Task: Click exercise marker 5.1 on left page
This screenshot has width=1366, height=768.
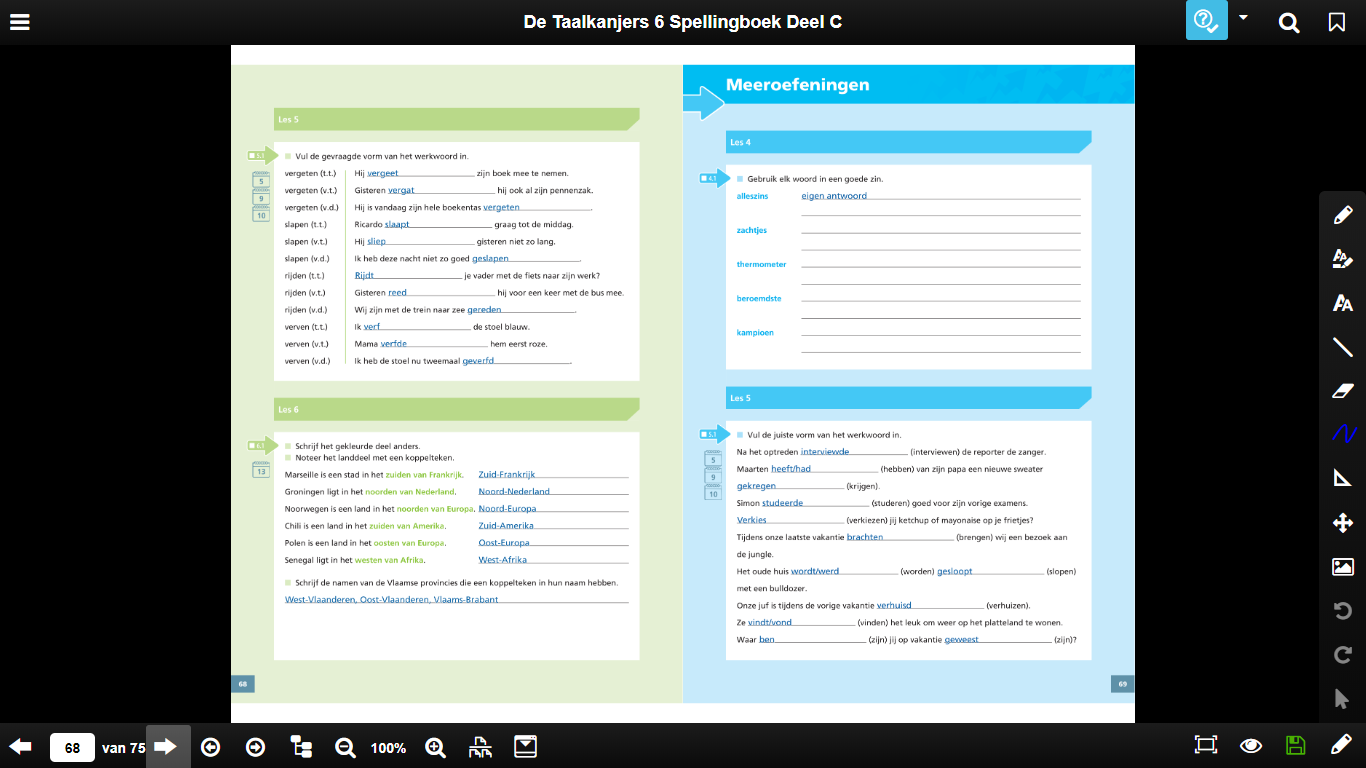Action: pos(262,156)
